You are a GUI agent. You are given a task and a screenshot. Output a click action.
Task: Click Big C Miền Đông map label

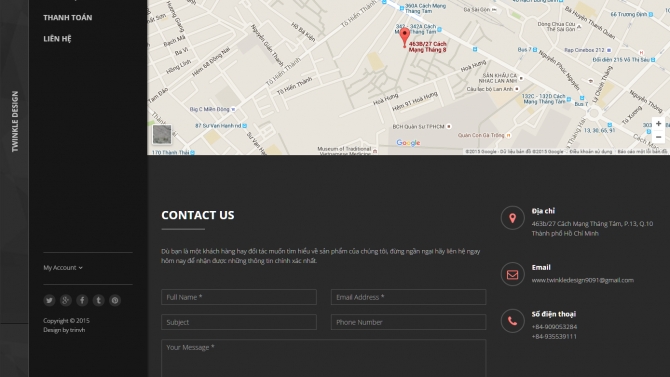coord(210,109)
